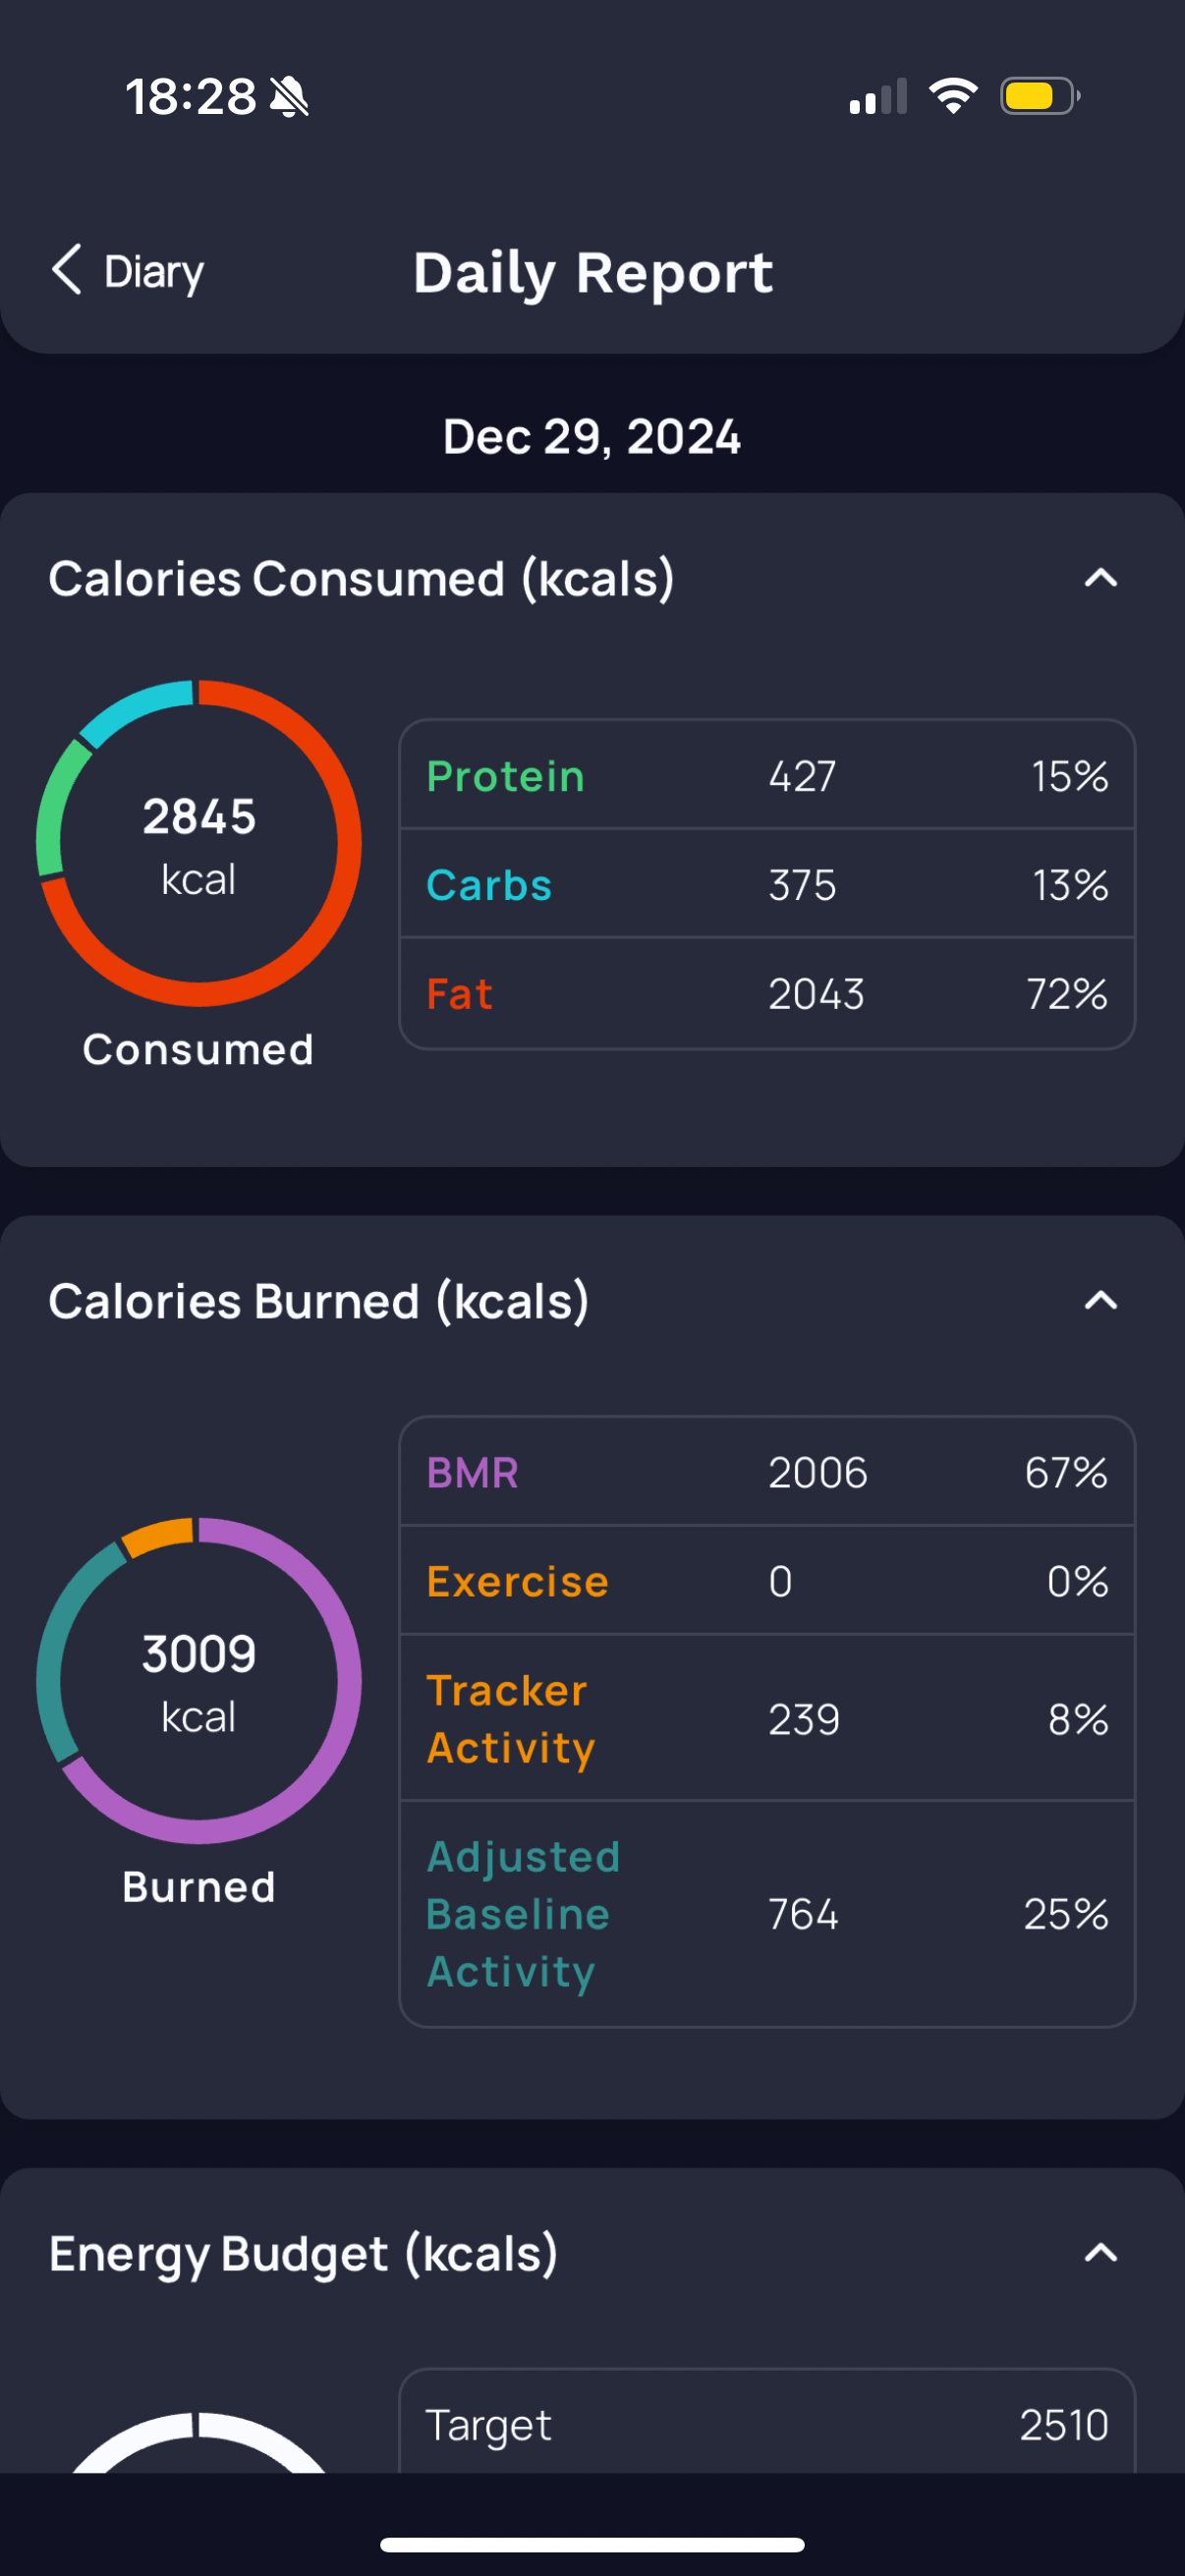Screen dimensions: 1185x2576
Task: Tap the Target energy budget row
Action: [x=767, y=2424]
